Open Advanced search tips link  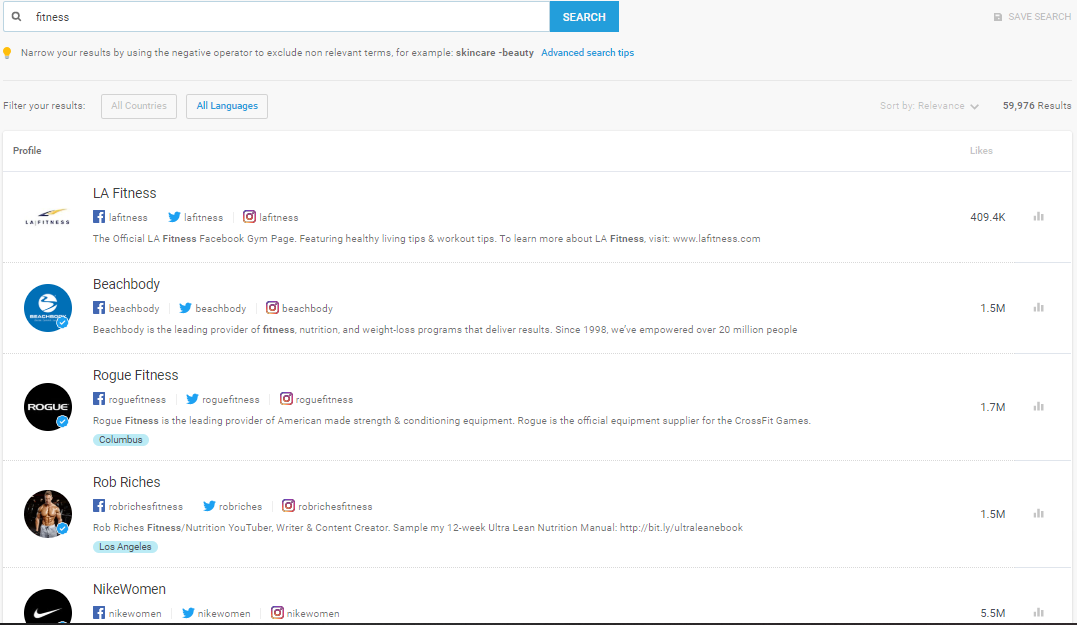pyautogui.click(x=587, y=53)
